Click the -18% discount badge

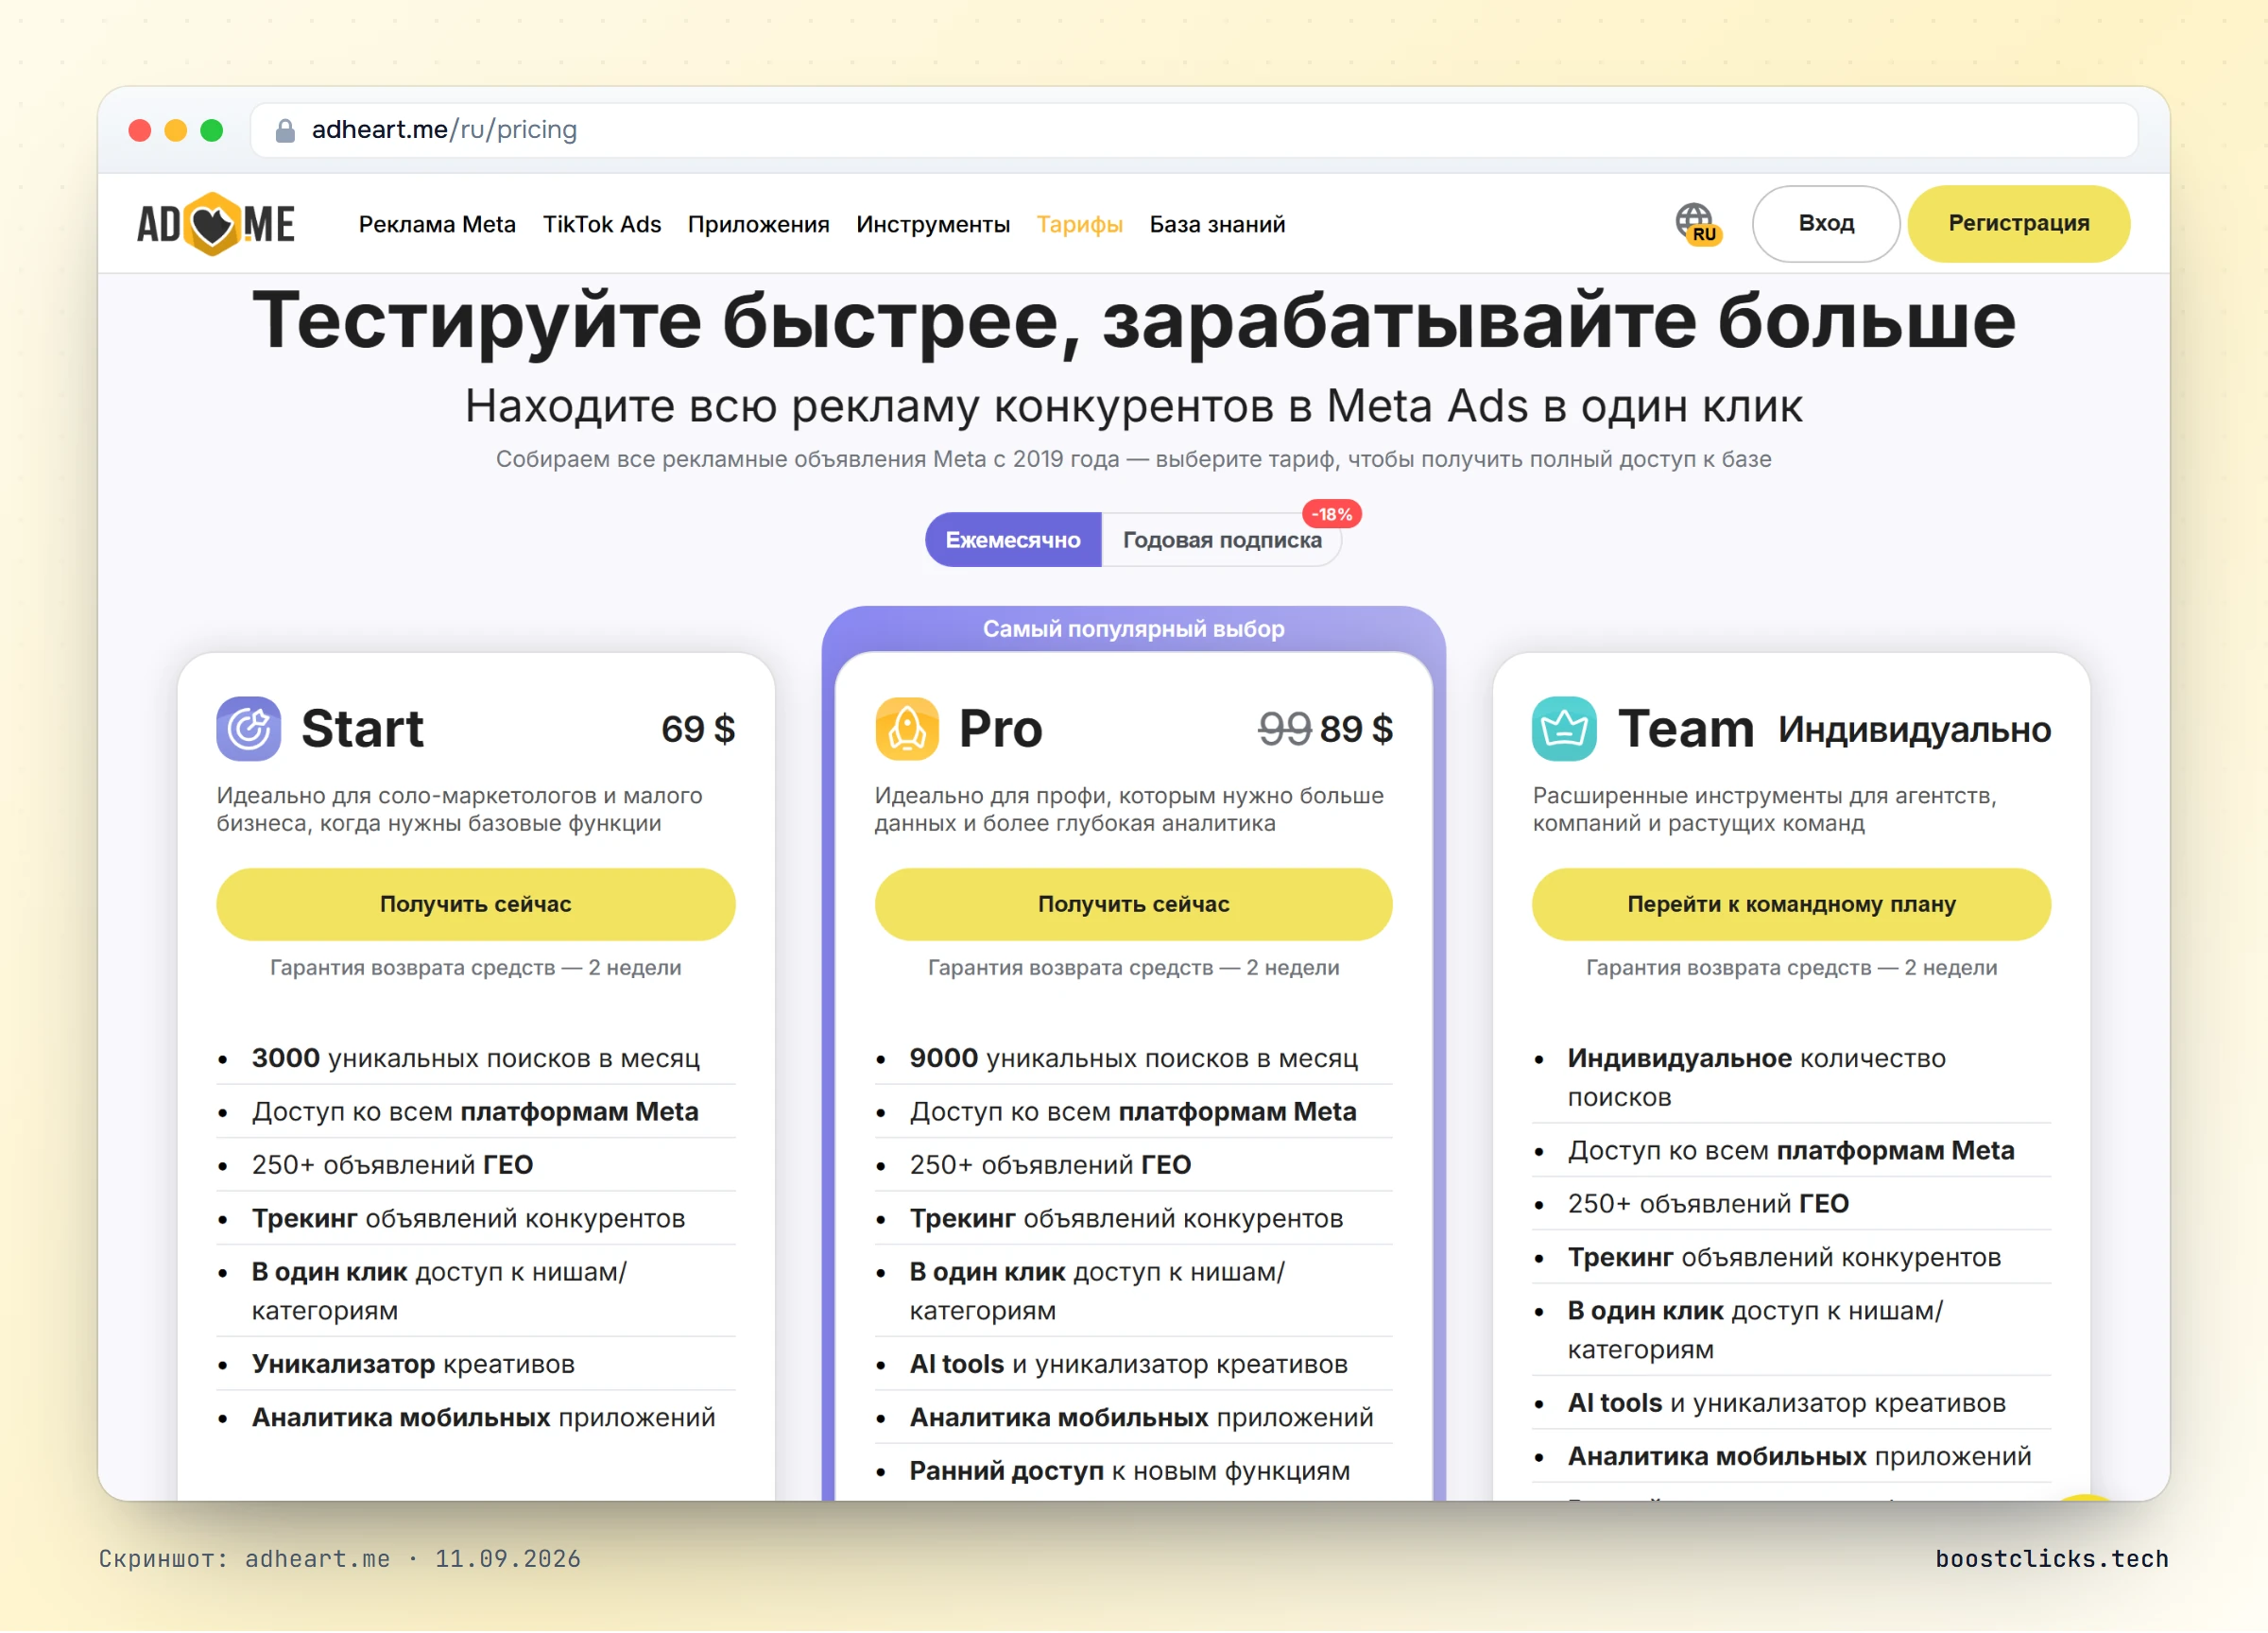click(x=1332, y=514)
